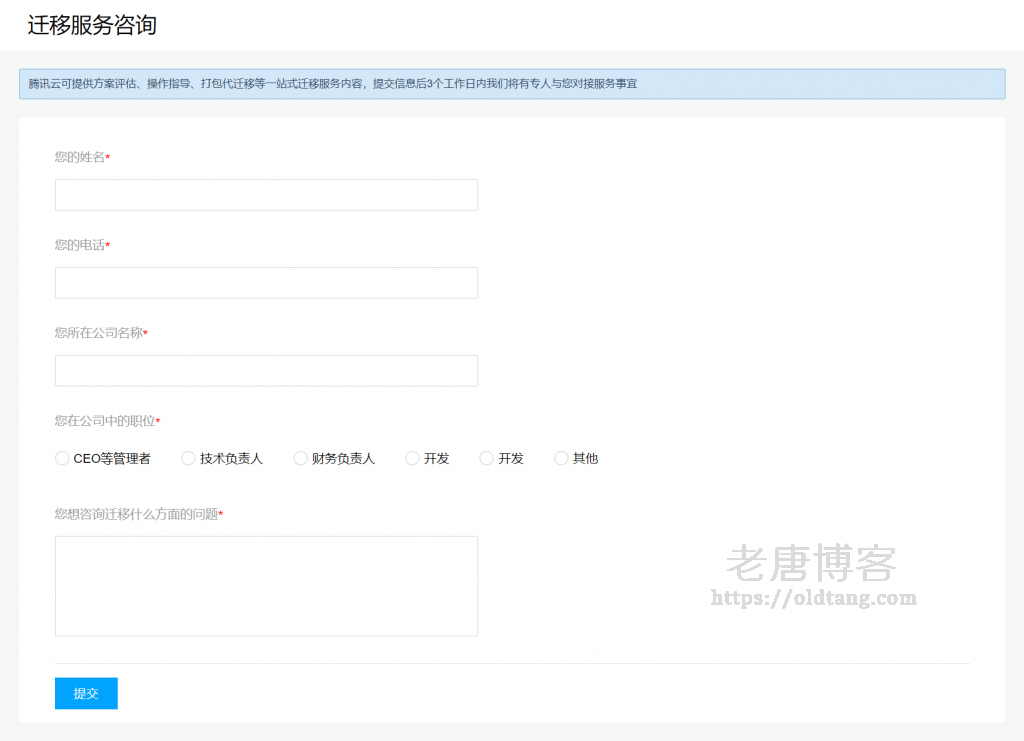Select the second 开发 radio button

[x=486, y=458]
